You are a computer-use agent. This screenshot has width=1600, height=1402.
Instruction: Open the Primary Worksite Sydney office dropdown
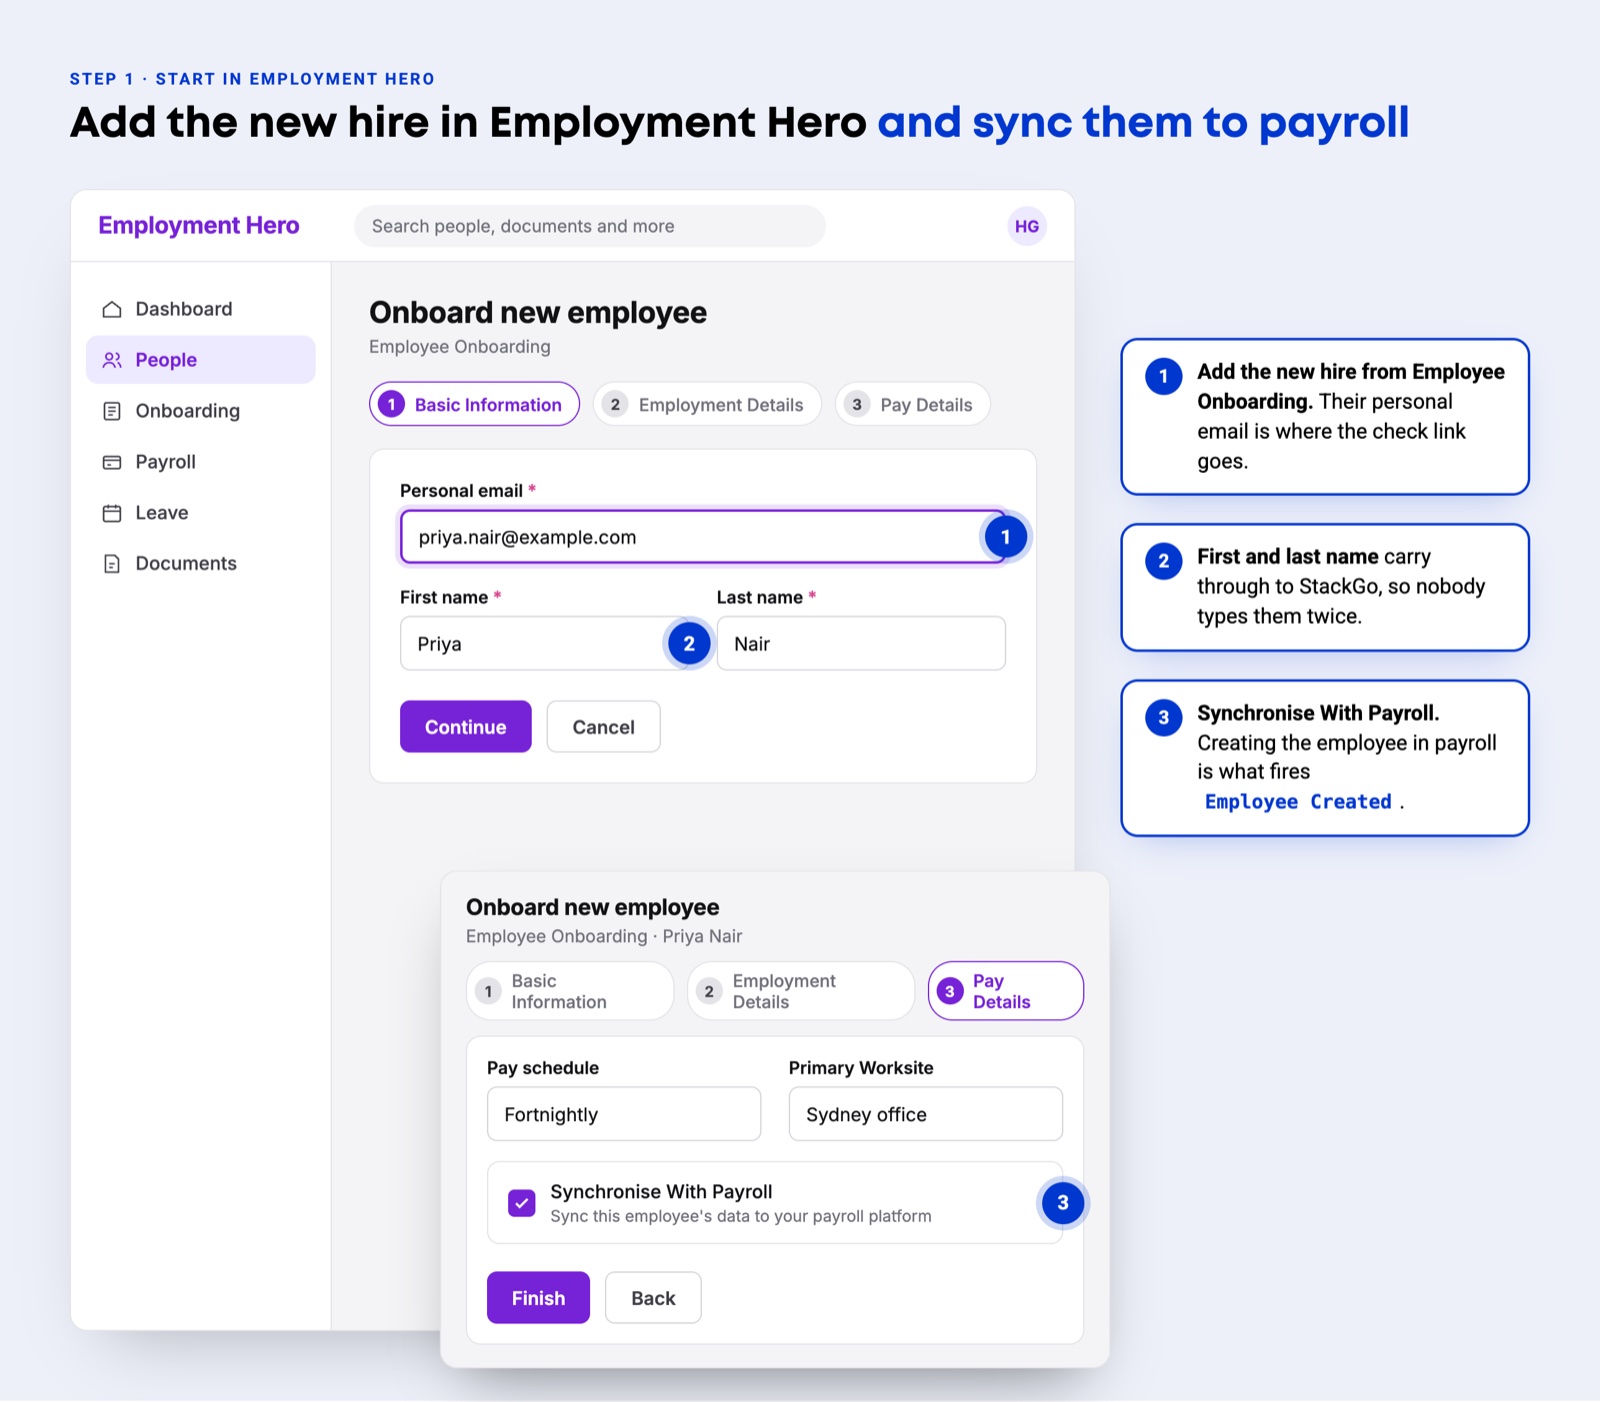click(x=926, y=1114)
